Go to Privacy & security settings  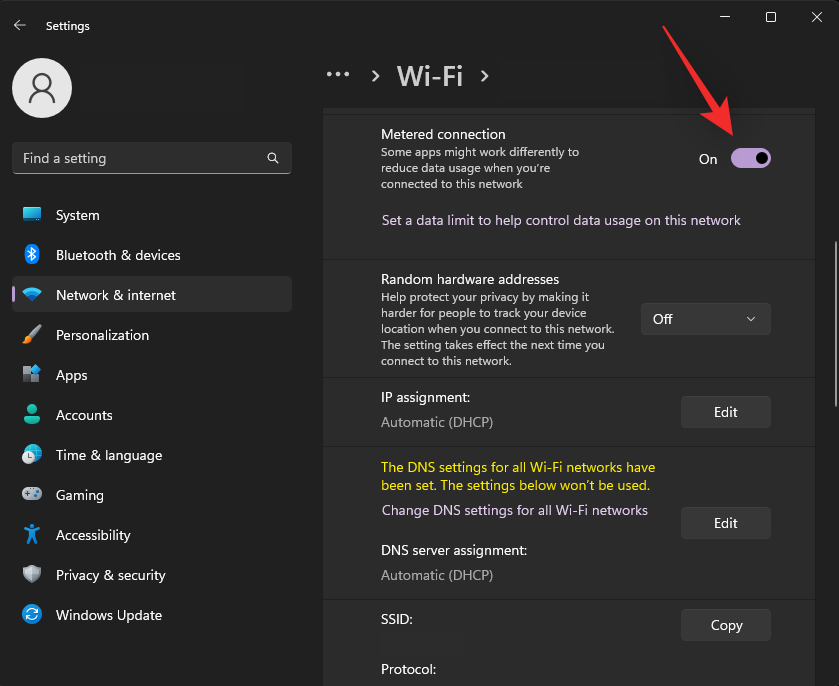110,575
